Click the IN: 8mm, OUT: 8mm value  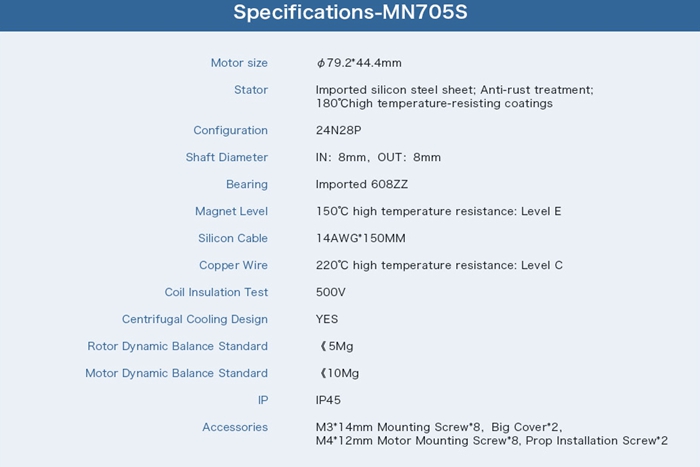point(378,157)
